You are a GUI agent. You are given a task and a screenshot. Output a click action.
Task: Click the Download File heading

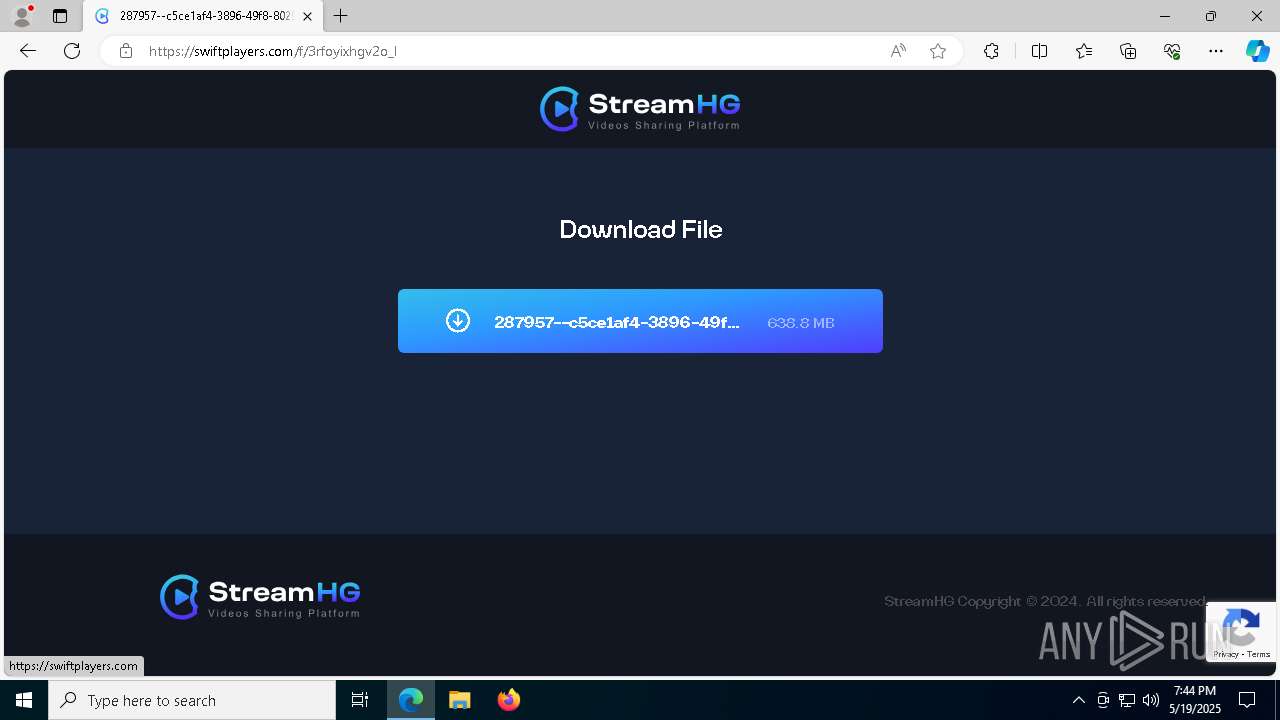click(x=641, y=229)
